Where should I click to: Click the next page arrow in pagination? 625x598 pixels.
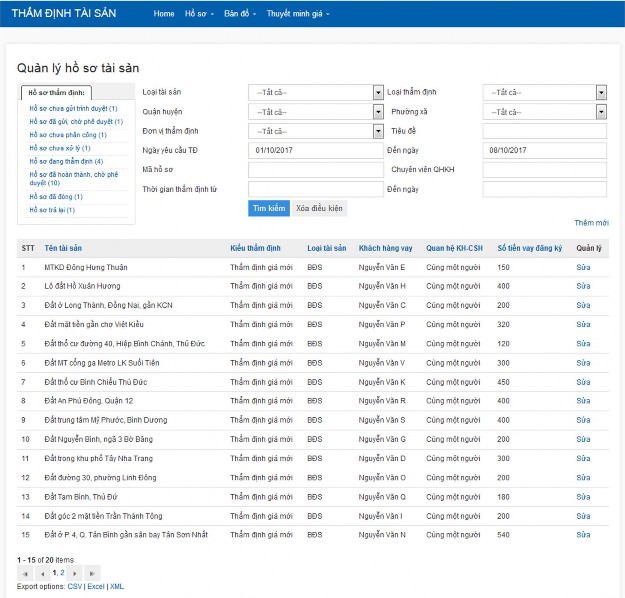[x=76, y=573]
